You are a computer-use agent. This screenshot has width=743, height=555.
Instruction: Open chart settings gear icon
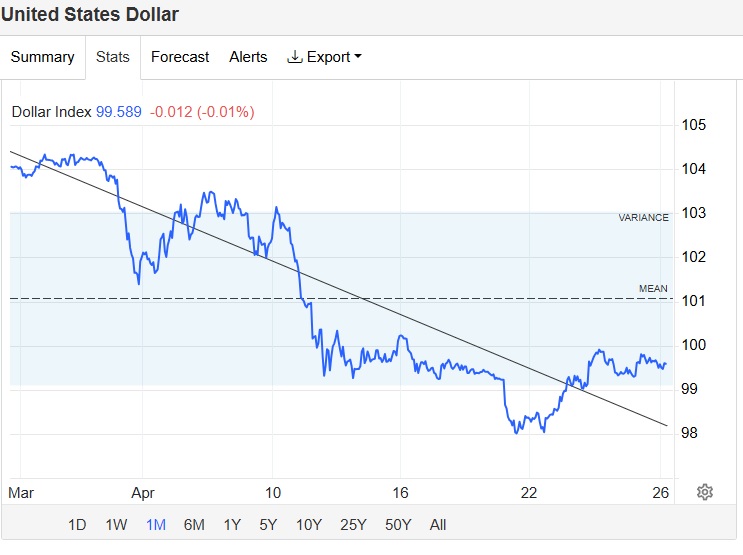705,492
